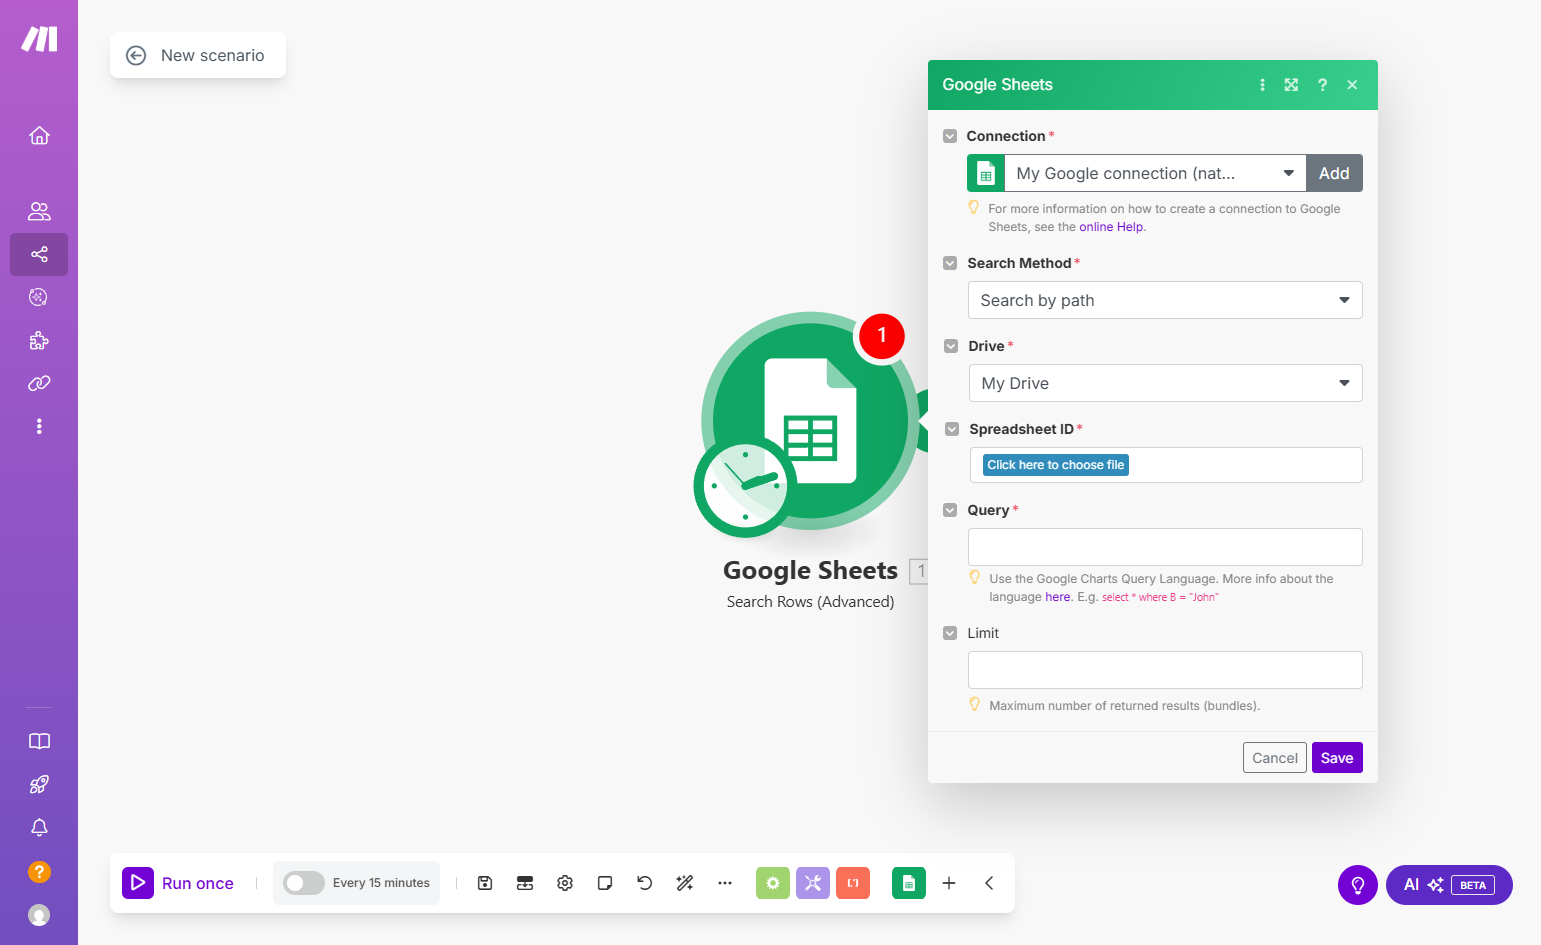Open the Templates icon in sidebar
Screen dimensions: 1541x945
(x=39, y=297)
